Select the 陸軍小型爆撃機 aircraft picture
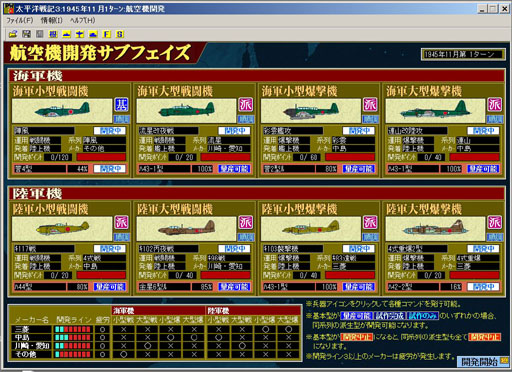 [x=311, y=229]
